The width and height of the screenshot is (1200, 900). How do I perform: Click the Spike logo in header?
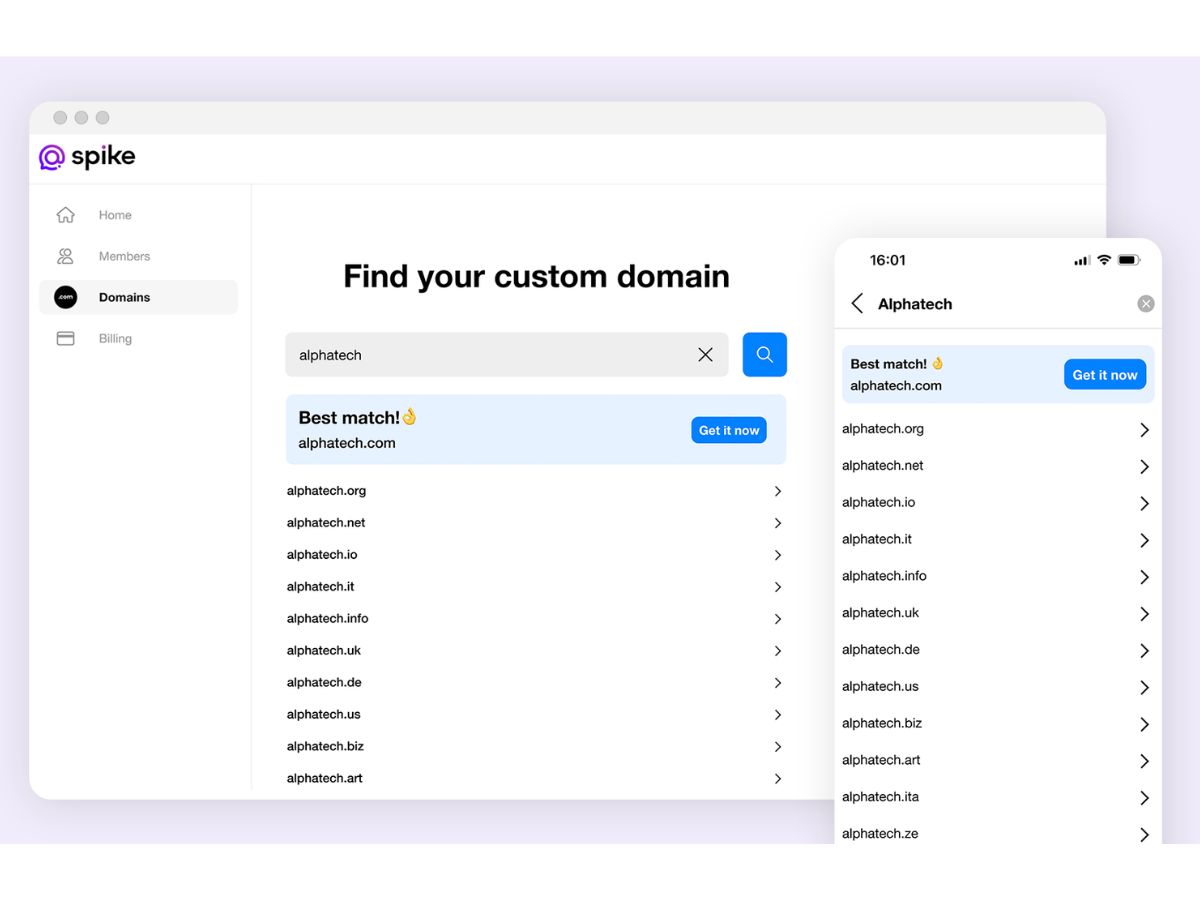pos(87,157)
